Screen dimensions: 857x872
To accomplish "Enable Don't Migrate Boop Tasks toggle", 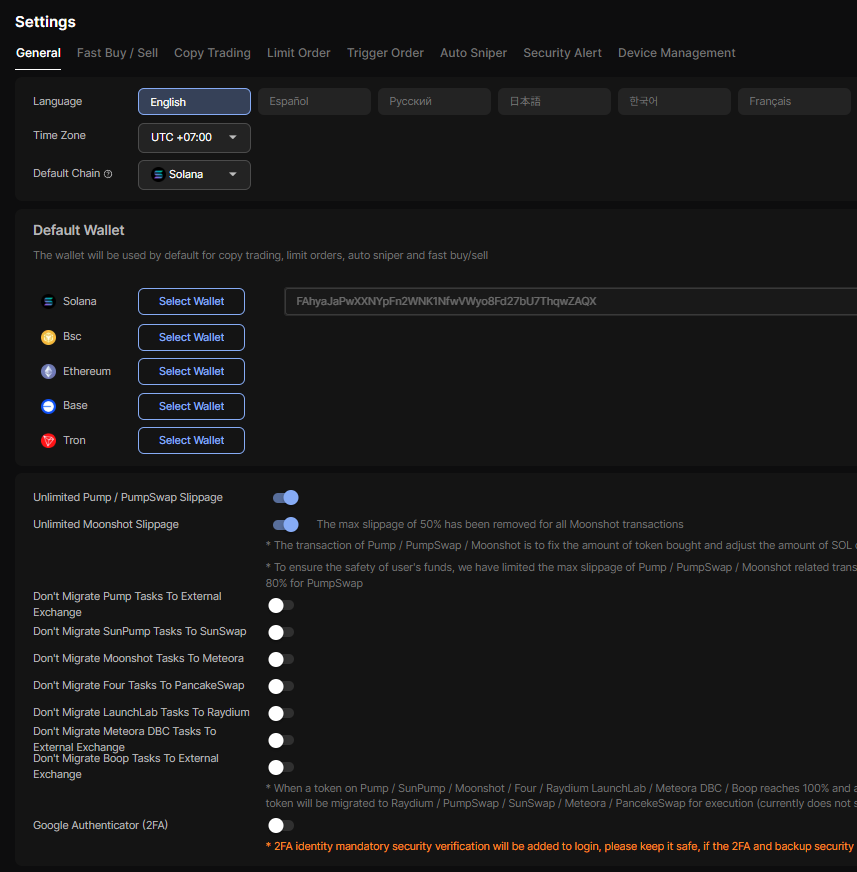I will [x=281, y=767].
